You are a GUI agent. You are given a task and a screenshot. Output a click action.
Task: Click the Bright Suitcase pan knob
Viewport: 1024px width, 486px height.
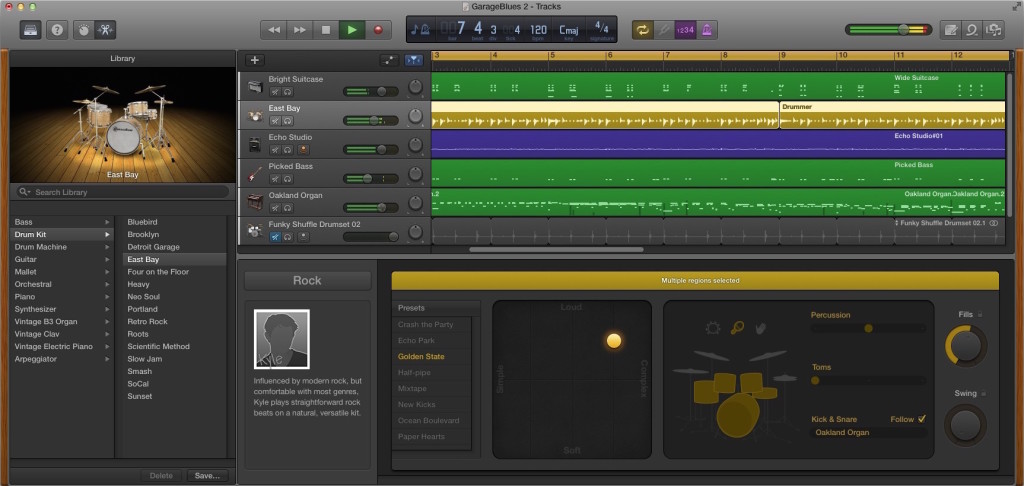pyautogui.click(x=415, y=87)
